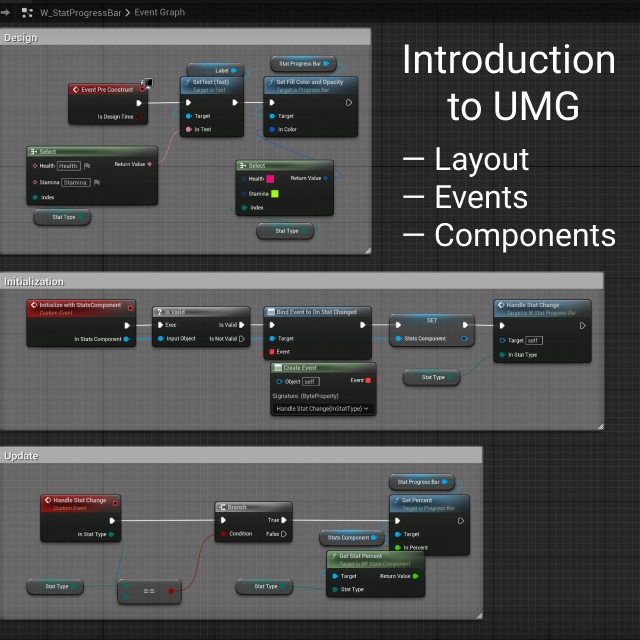
Task: Select the Initialization comment box header
Action: (x=301, y=281)
